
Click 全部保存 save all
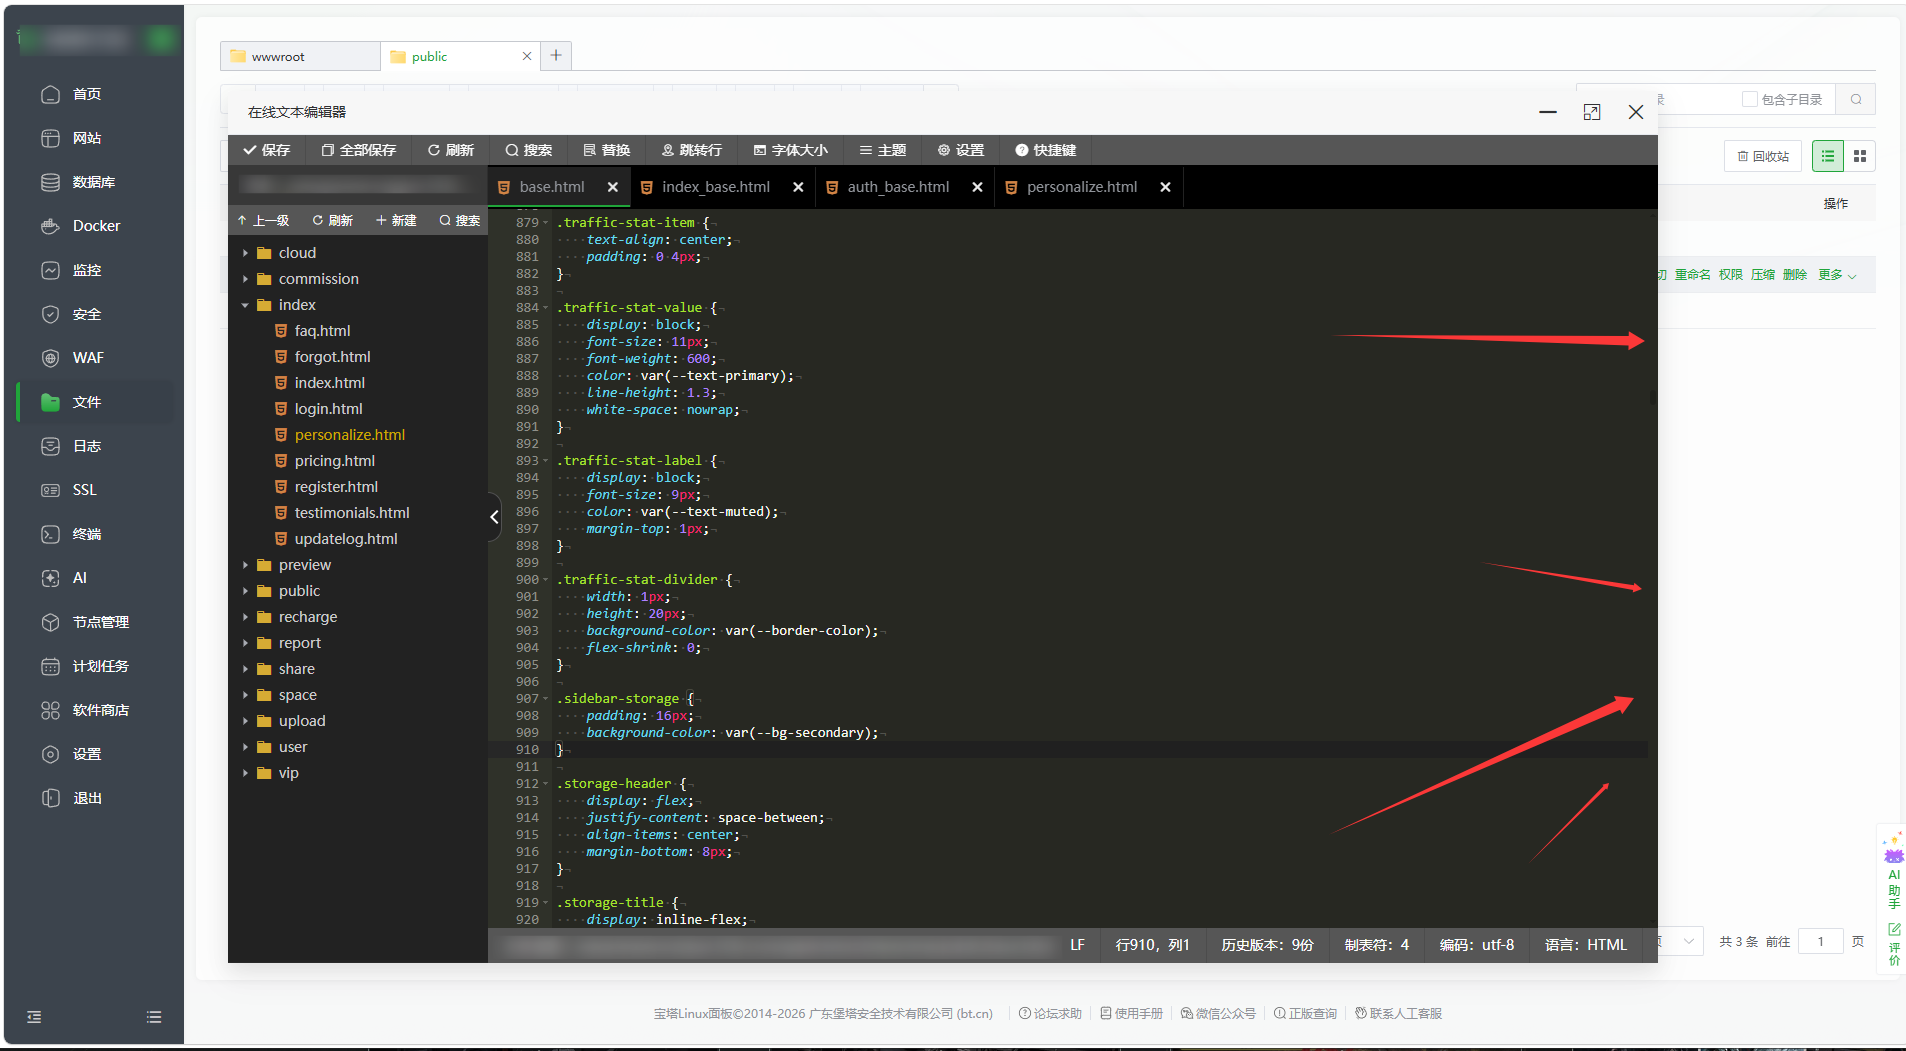click(x=358, y=150)
